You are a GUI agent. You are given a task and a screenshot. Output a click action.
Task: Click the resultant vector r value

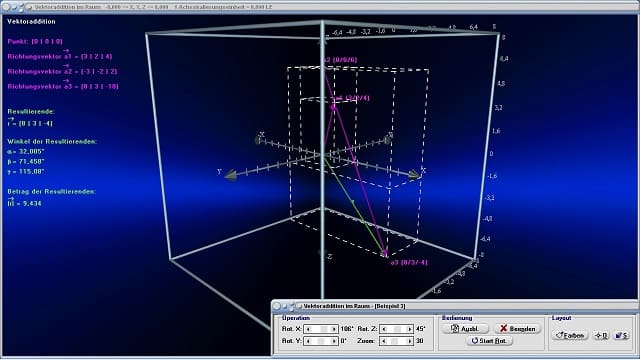tap(30, 122)
